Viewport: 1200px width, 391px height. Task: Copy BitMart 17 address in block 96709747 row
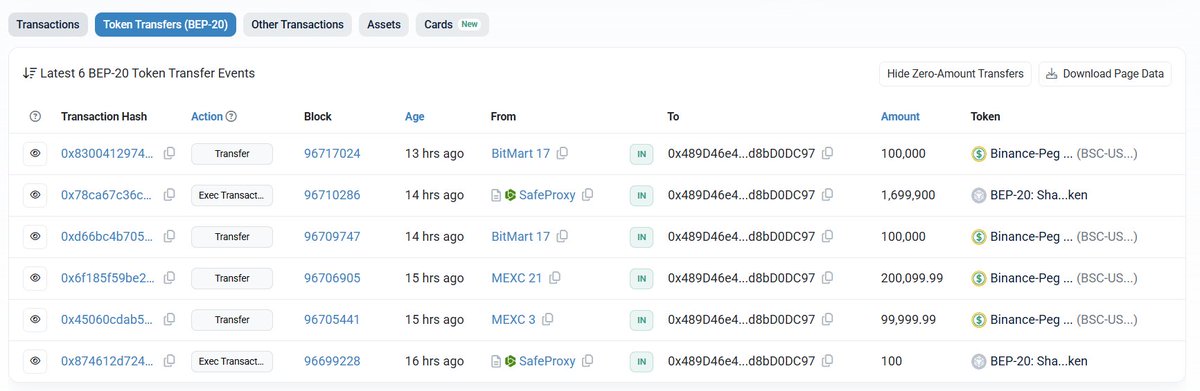click(x=563, y=236)
